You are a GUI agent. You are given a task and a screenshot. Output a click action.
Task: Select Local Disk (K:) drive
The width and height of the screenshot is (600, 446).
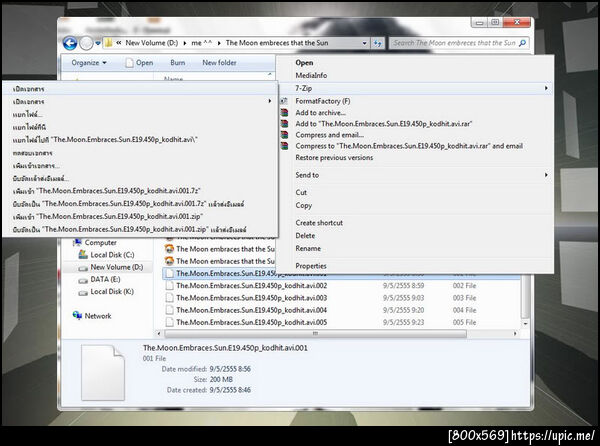click(x=112, y=291)
